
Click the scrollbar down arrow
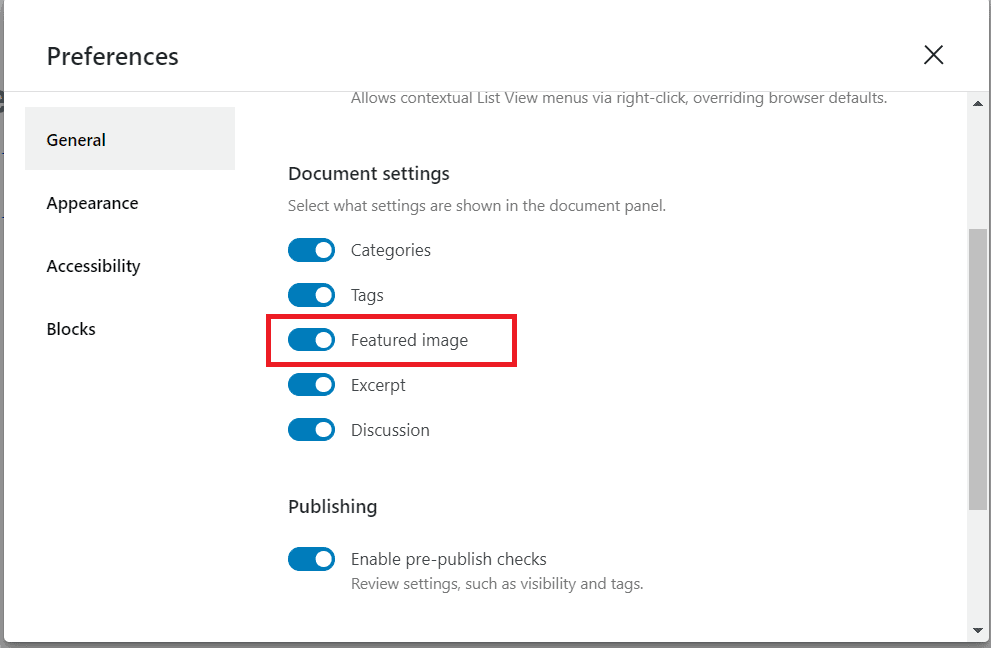click(978, 630)
